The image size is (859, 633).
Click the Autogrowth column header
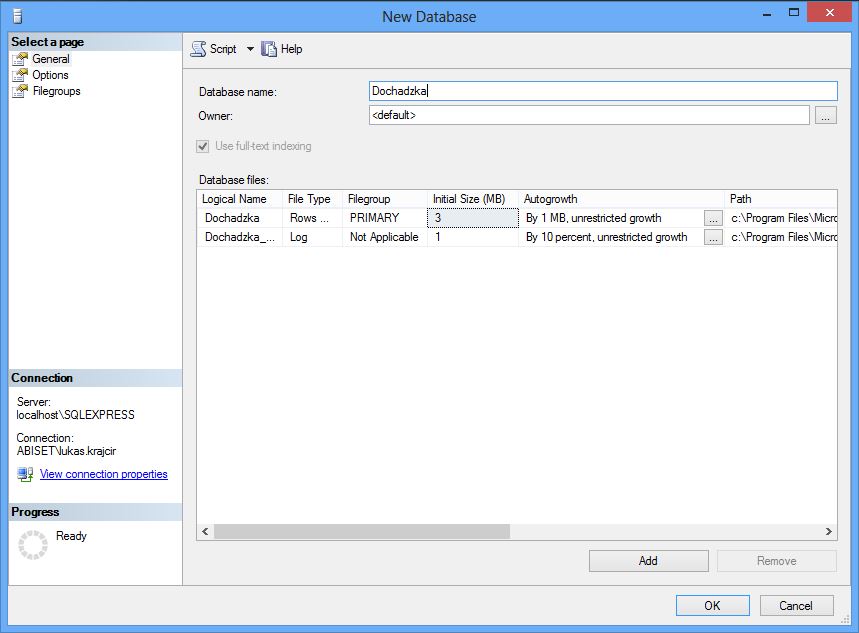621,199
